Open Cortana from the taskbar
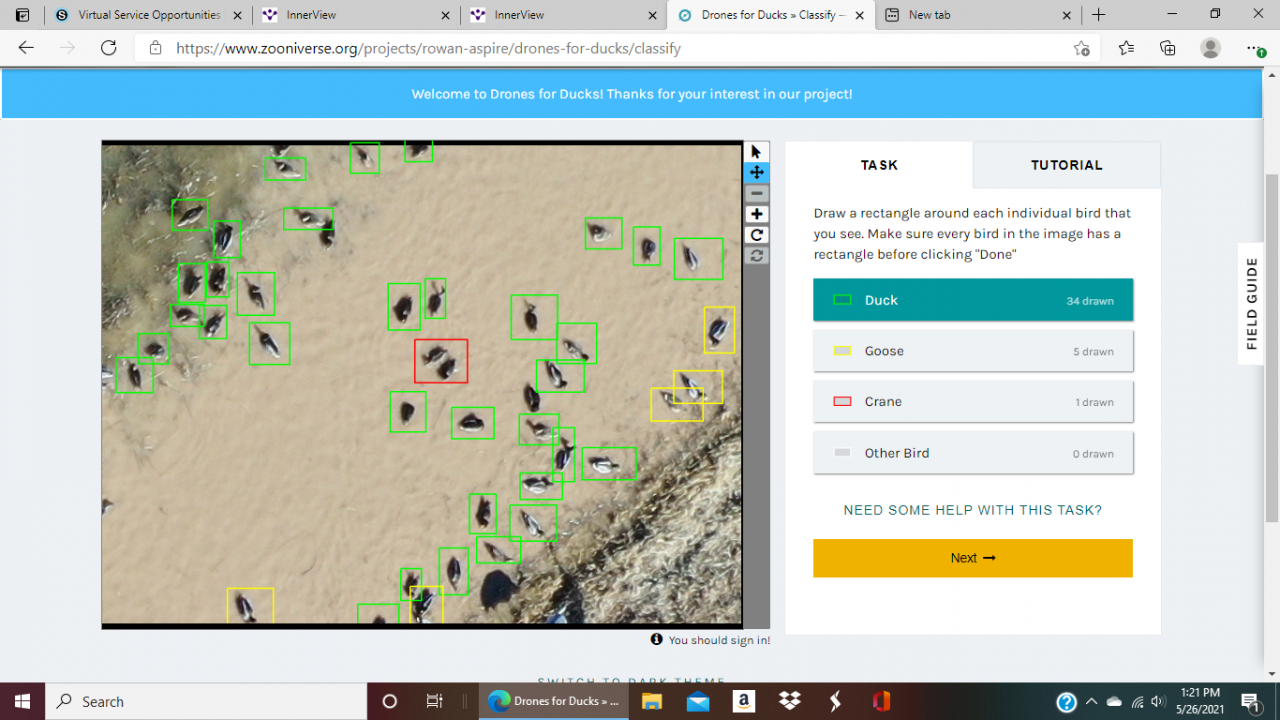 390,701
